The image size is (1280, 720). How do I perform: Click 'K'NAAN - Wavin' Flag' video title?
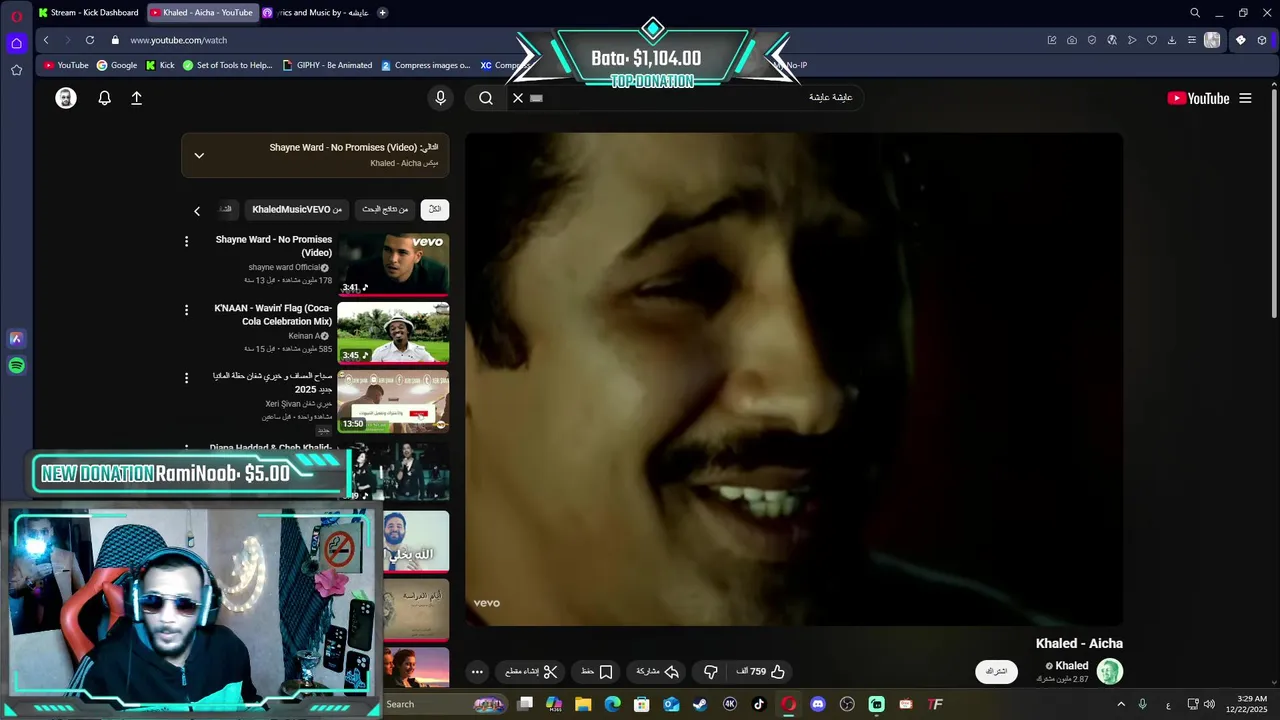coord(273,315)
